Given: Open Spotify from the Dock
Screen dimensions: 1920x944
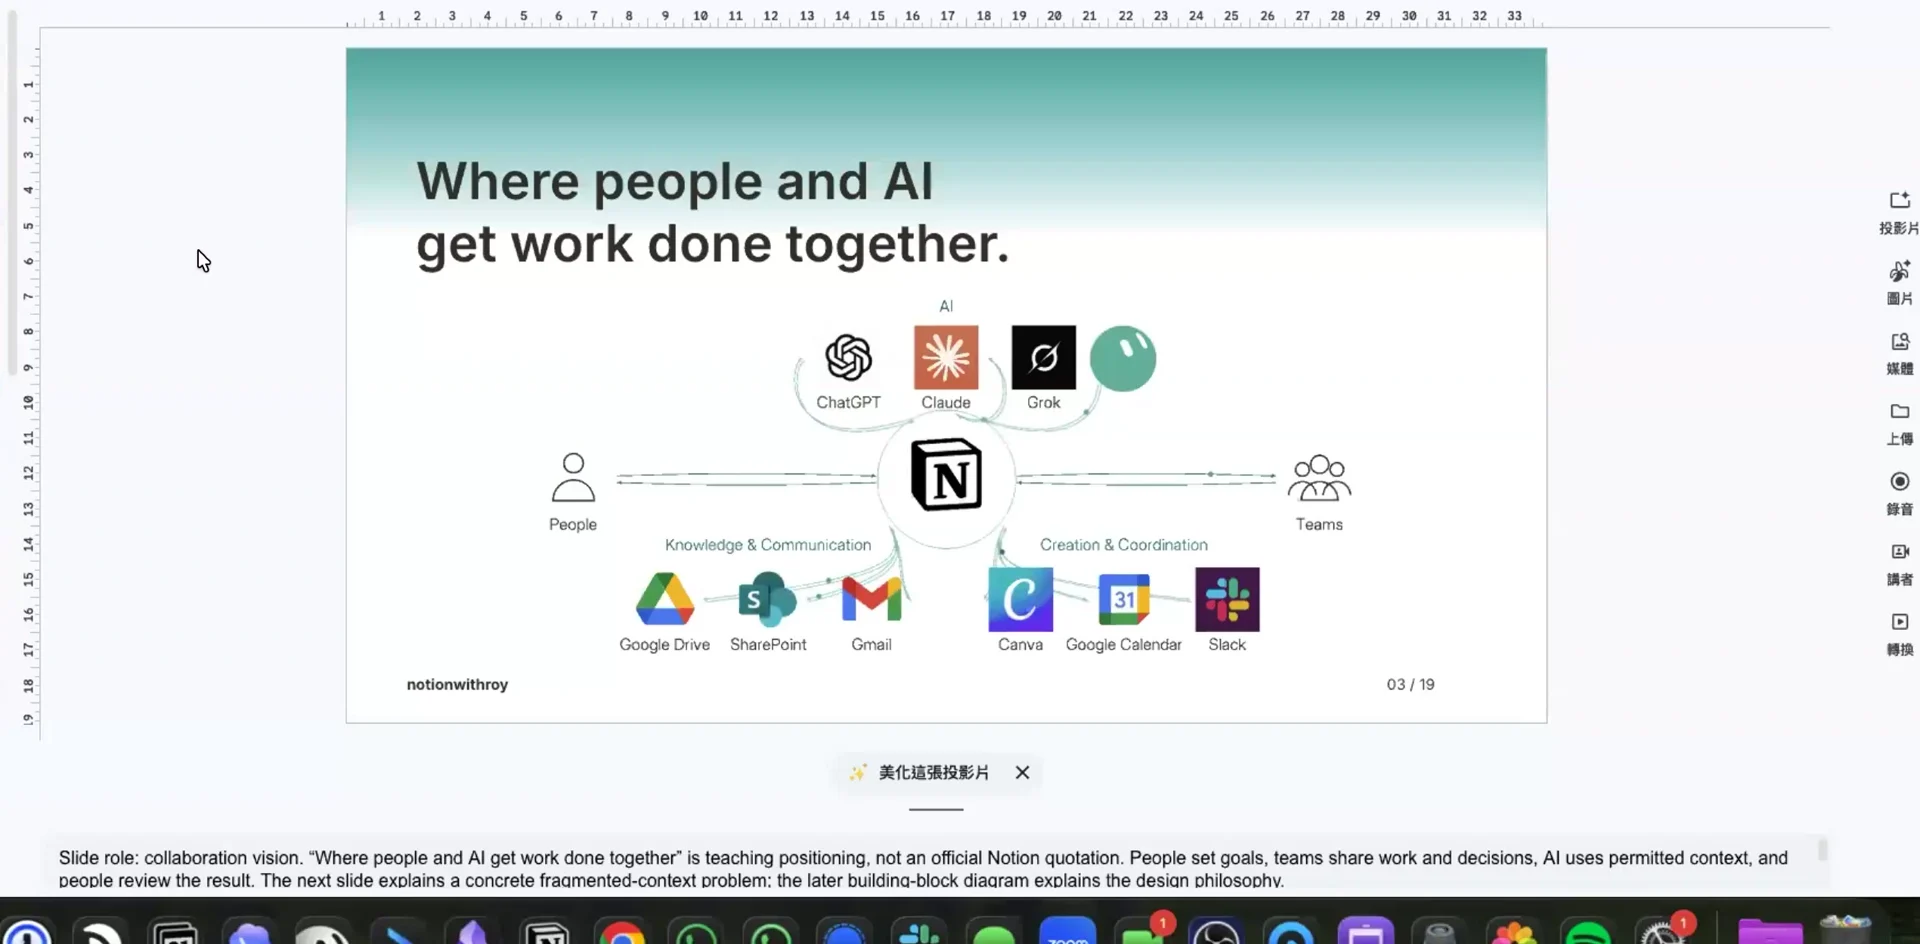Looking at the screenshot, I should 1587,931.
